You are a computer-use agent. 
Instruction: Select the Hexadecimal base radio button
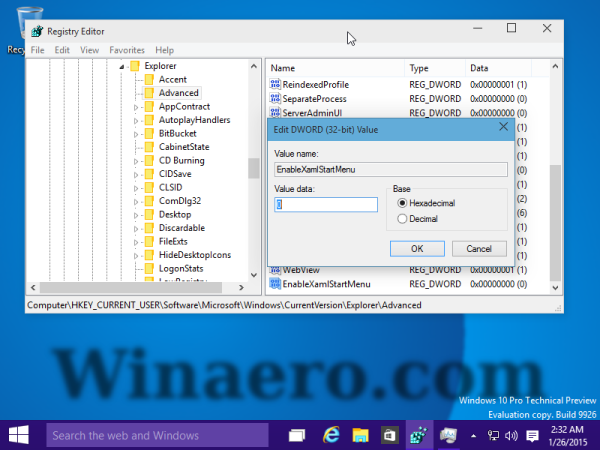click(402, 203)
